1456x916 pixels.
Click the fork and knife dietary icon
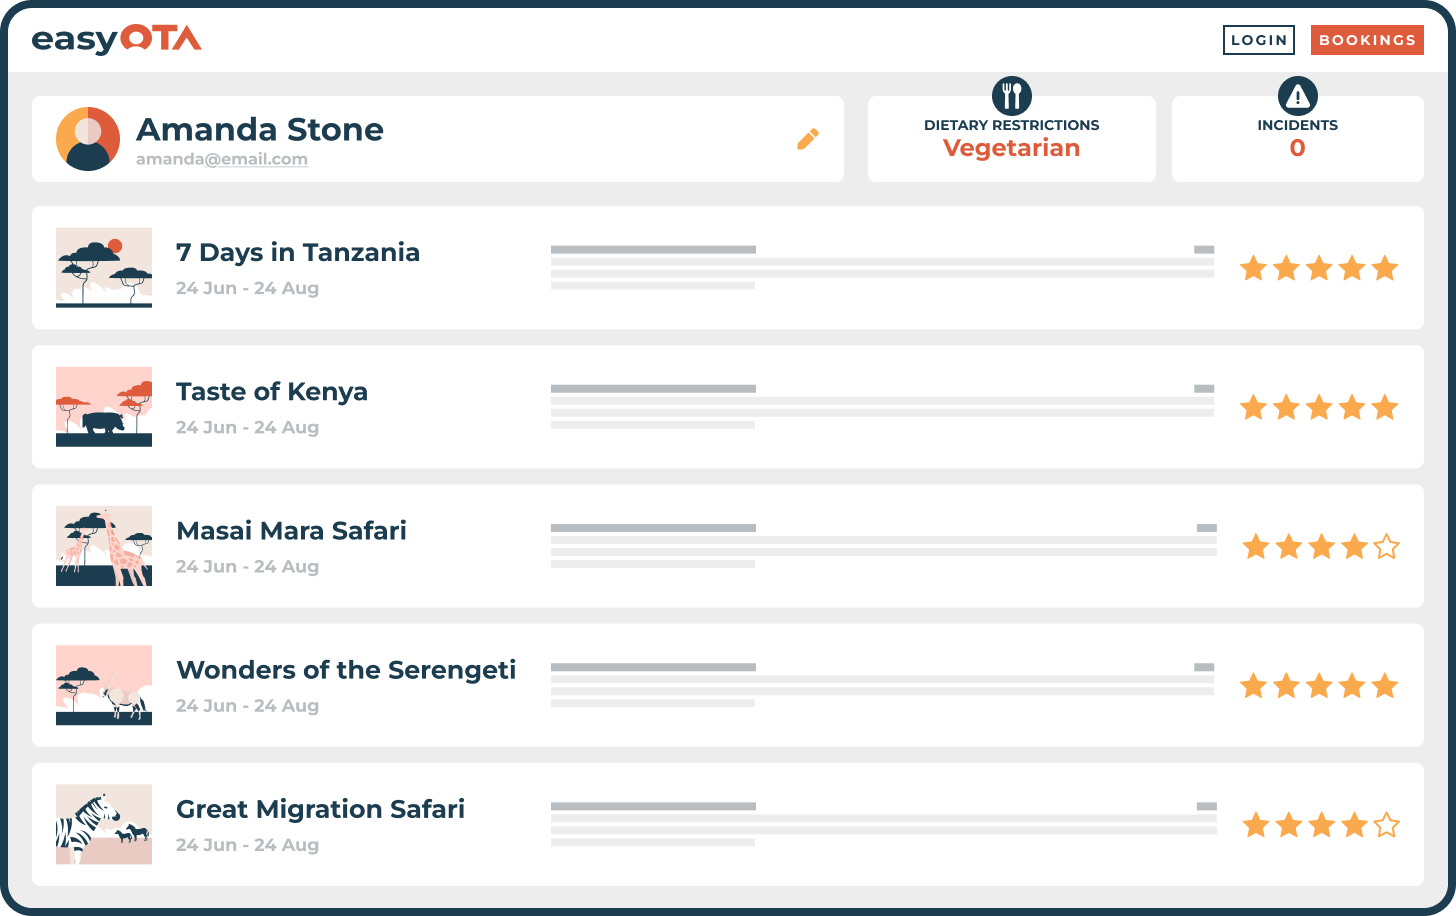click(x=1012, y=96)
